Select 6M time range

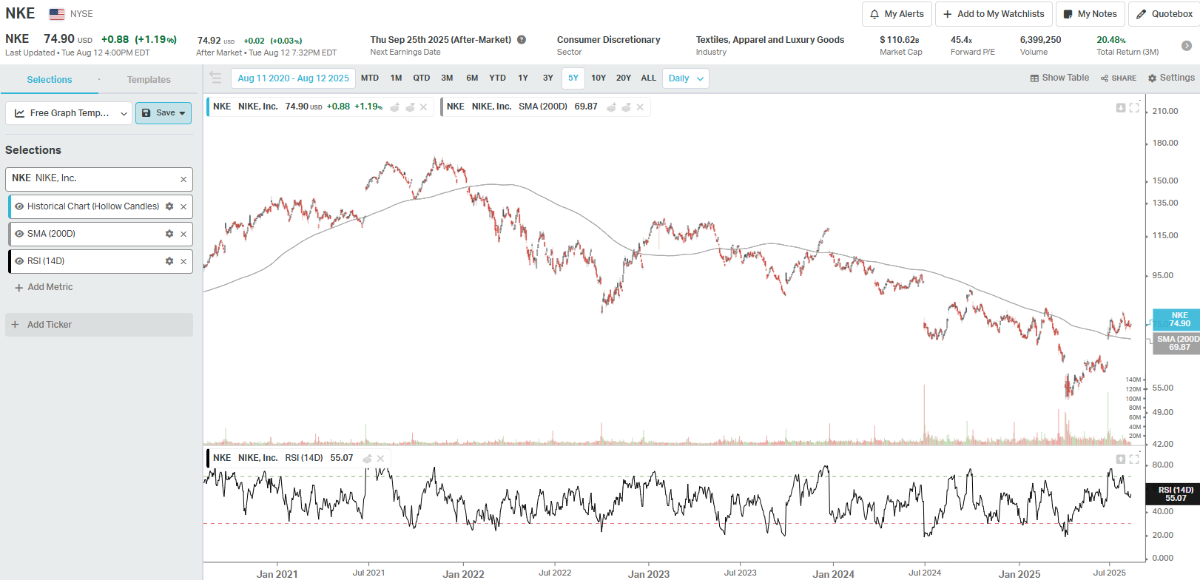tap(472, 78)
